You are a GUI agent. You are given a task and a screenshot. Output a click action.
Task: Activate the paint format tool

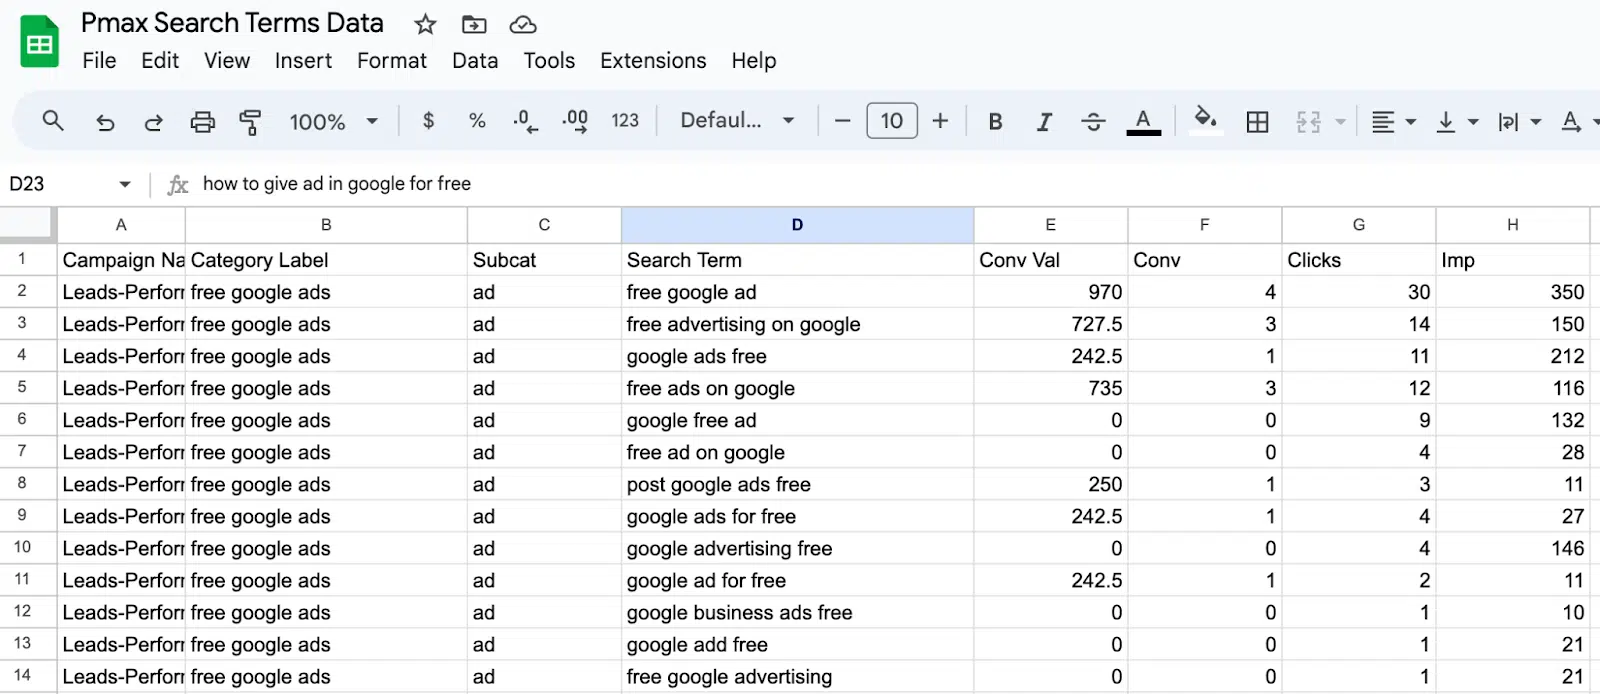250,122
